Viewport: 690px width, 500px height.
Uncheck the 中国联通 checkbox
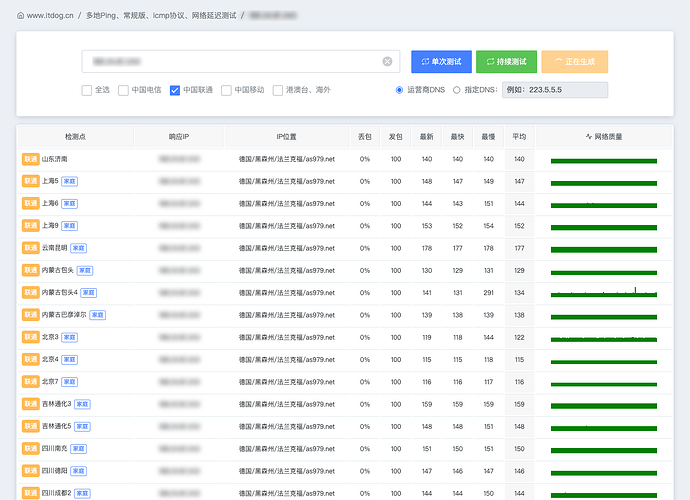coord(175,90)
